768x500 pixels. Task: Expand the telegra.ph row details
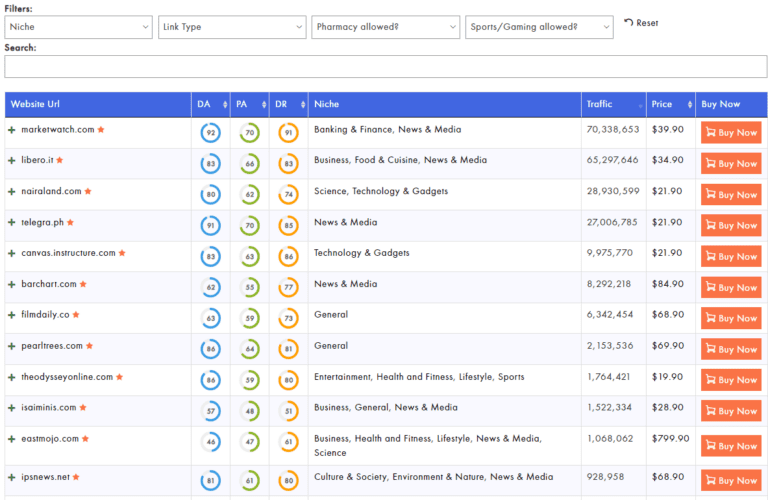(x=12, y=222)
